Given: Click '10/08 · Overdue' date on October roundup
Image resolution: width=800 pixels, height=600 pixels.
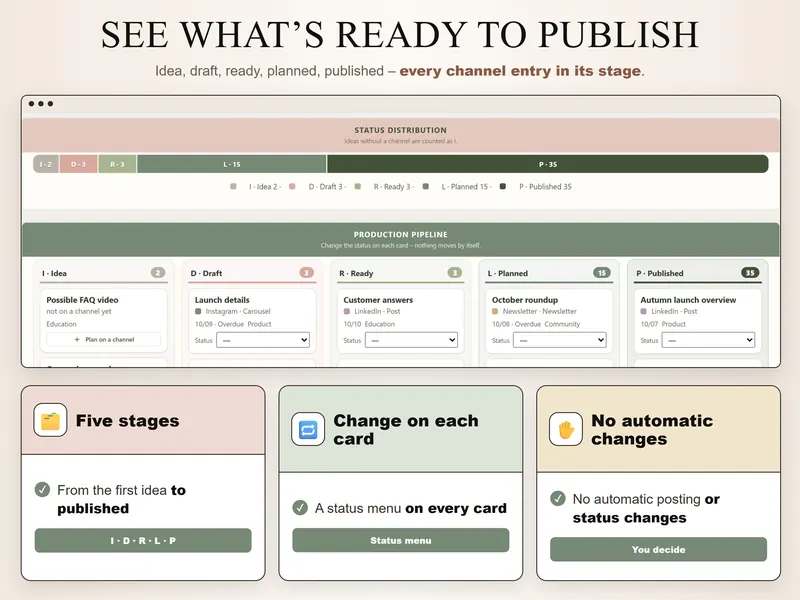Looking at the screenshot, I should click(x=516, y=324).
